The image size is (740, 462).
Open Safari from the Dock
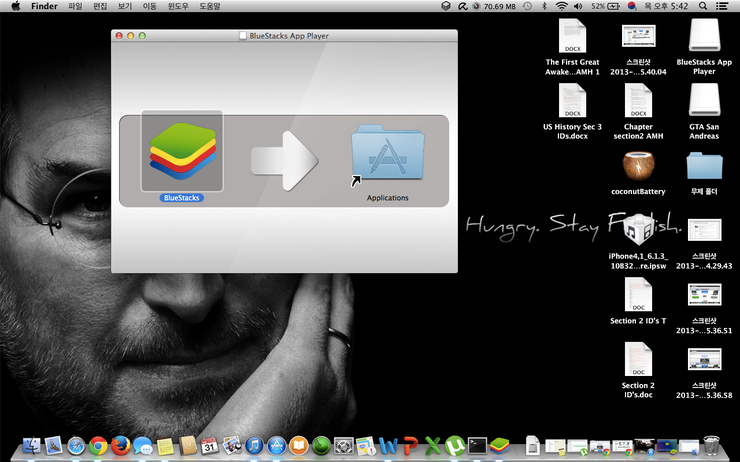(76, 445)
